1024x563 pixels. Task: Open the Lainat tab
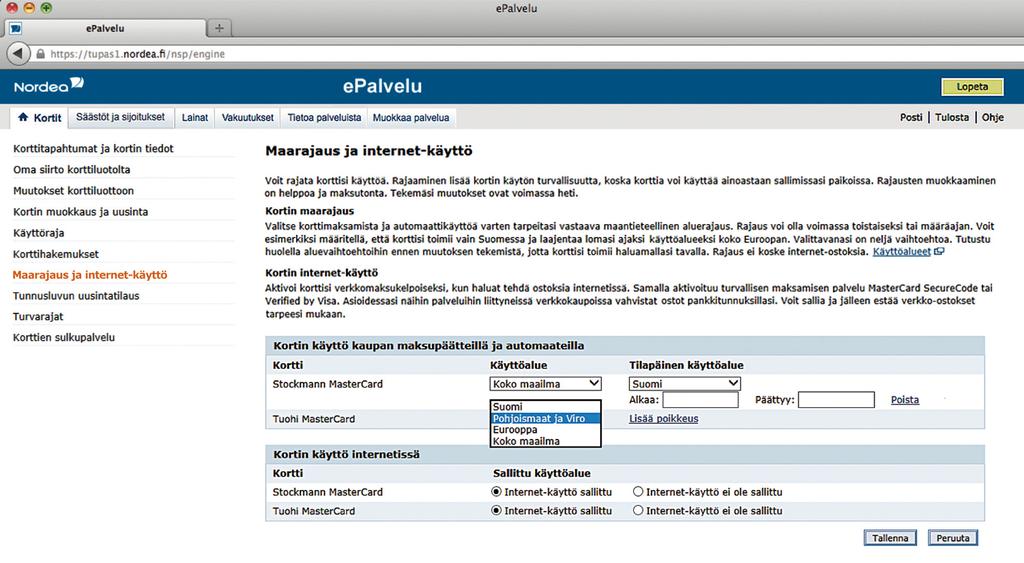[195, 118]
